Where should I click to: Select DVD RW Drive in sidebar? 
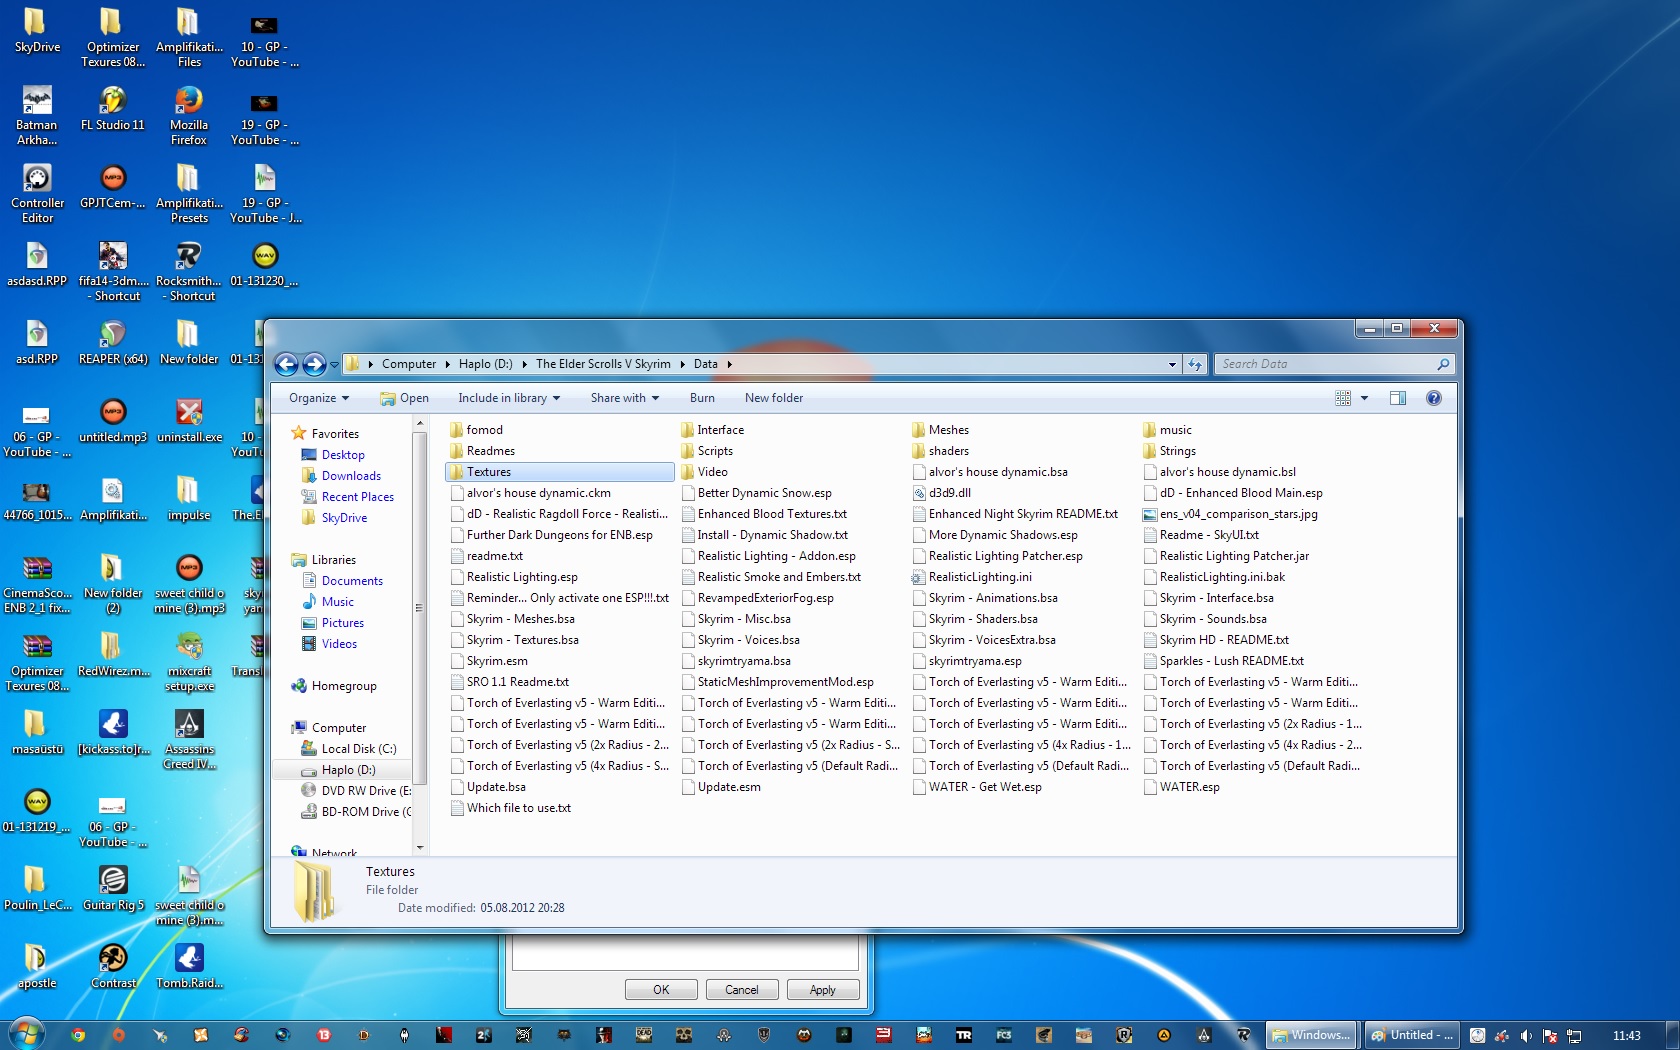(x=366, y=791)
